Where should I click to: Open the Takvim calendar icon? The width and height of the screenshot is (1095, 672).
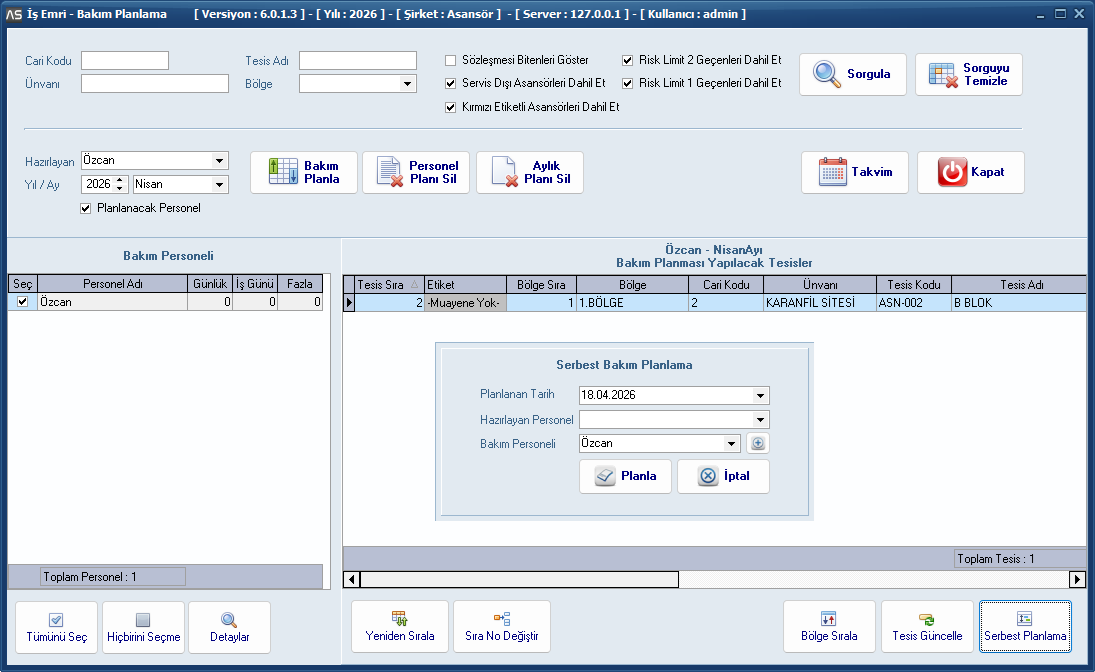pyautogui.click(x=832, y=172)
